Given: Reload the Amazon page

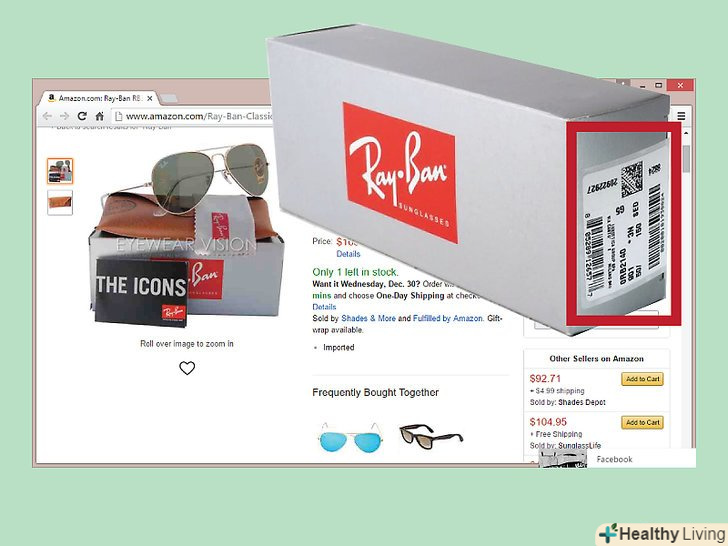Looking at the screenshot, I should pos(82,116).
